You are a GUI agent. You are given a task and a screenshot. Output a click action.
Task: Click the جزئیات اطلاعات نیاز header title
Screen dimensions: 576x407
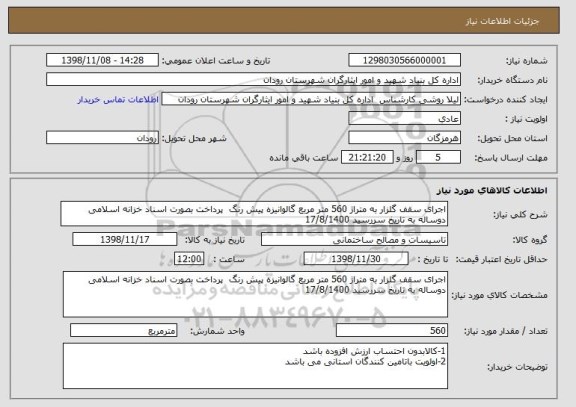[x=503, y=21]
